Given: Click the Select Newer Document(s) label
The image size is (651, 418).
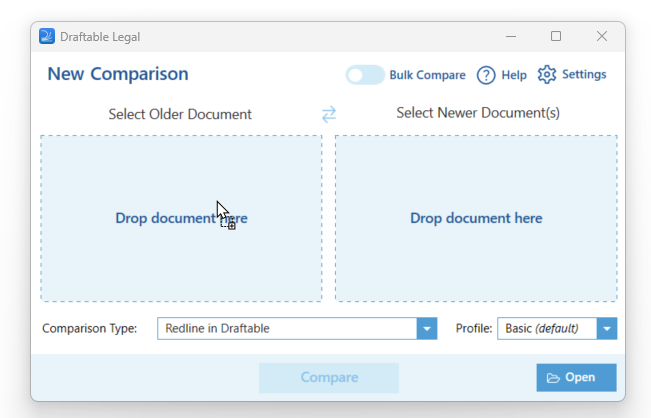Looking at the screenshot, I should [478, 113].
